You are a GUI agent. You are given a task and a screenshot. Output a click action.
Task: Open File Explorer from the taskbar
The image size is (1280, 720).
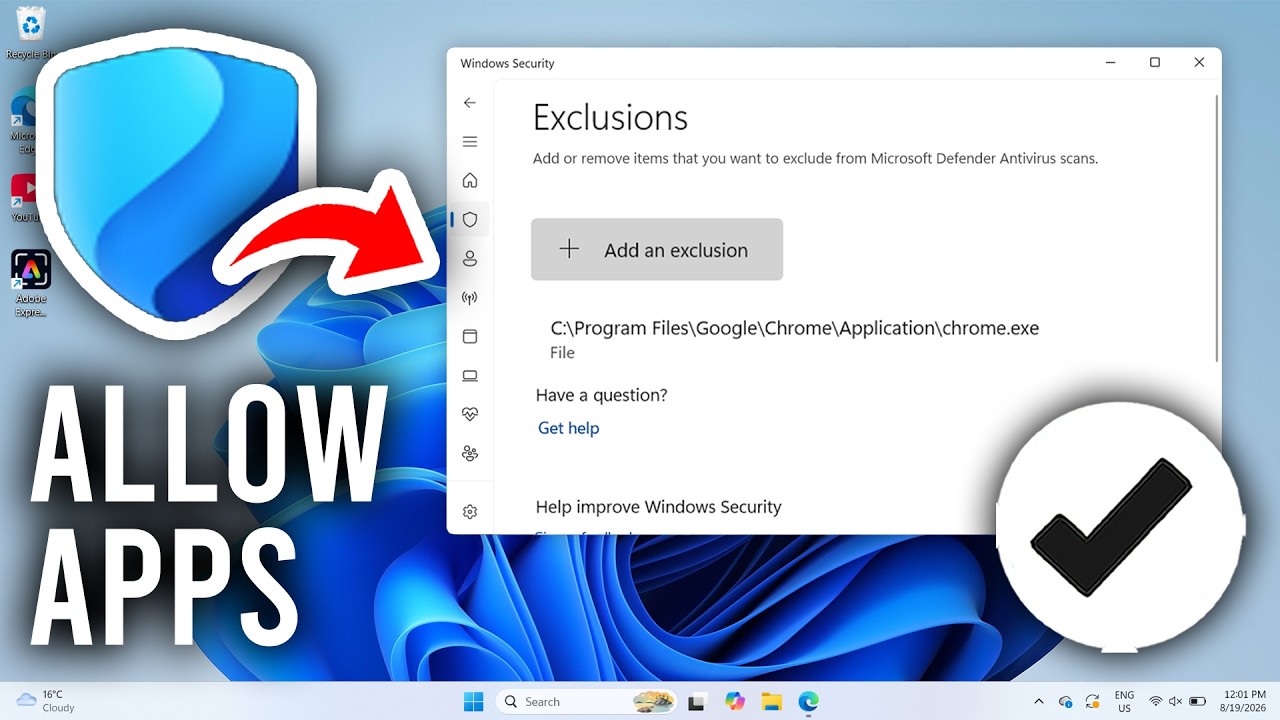click(x=771, y=701)
